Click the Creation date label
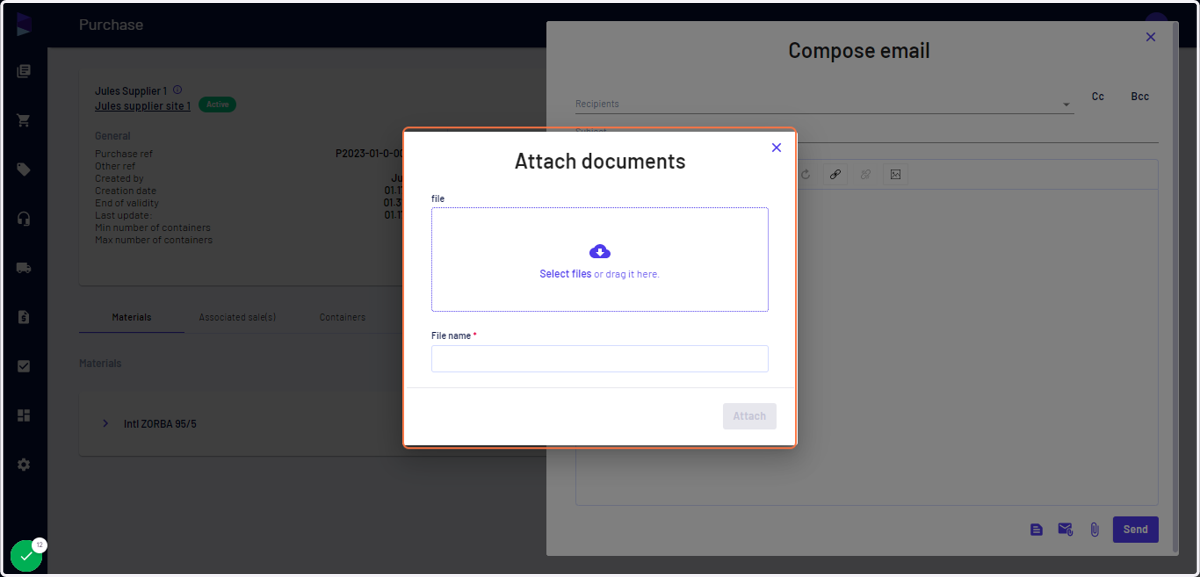 (126, 191)
